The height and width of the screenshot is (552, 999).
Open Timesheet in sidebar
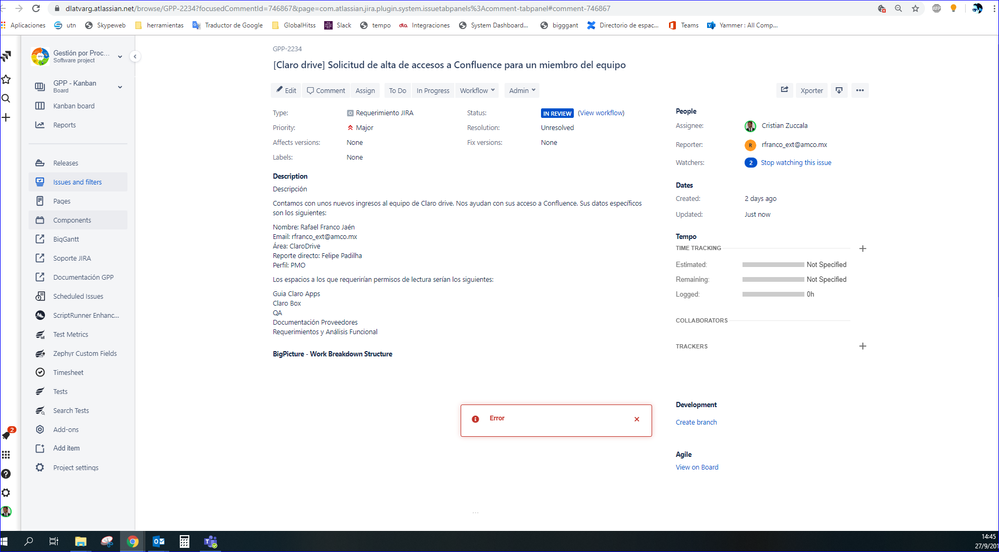(x=78, y=372)
